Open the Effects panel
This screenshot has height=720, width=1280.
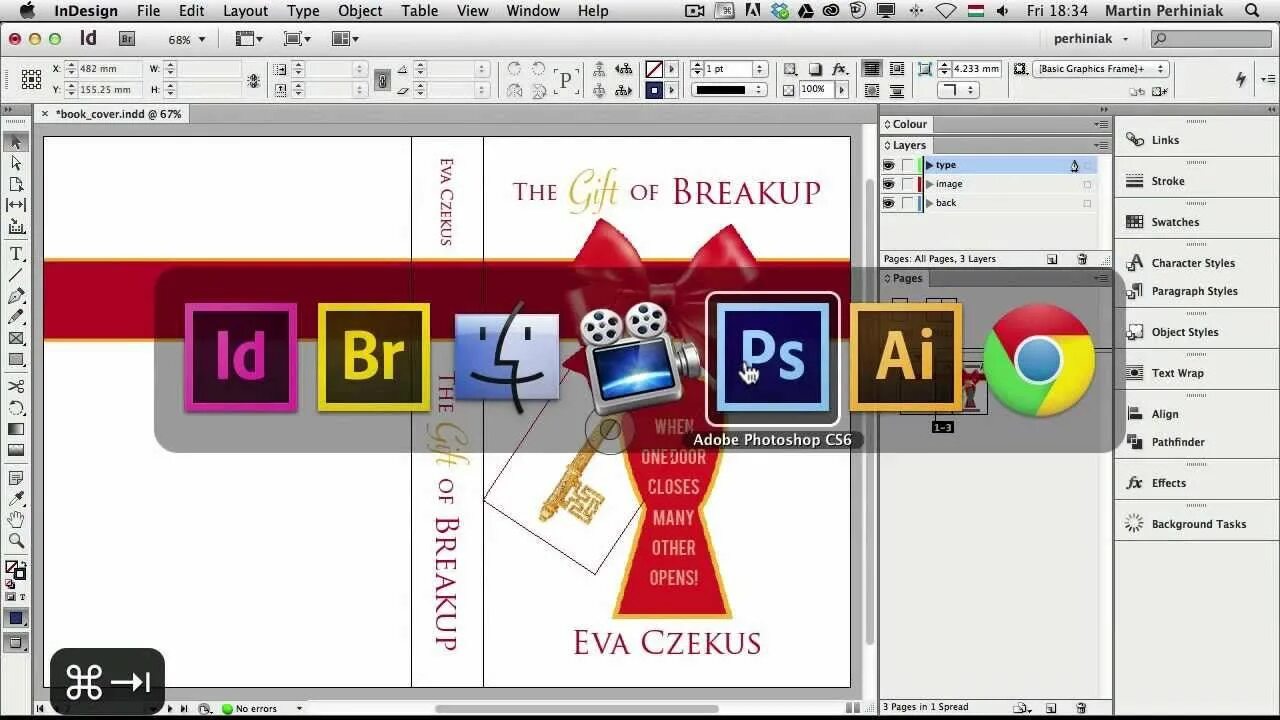(x=1168, y=483)
